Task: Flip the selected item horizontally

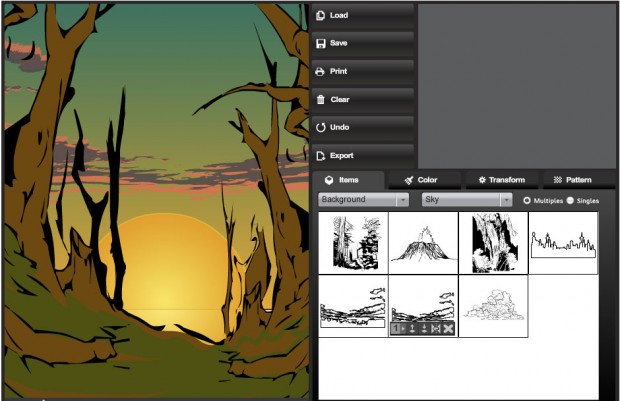Action: (x=436, y=329)
